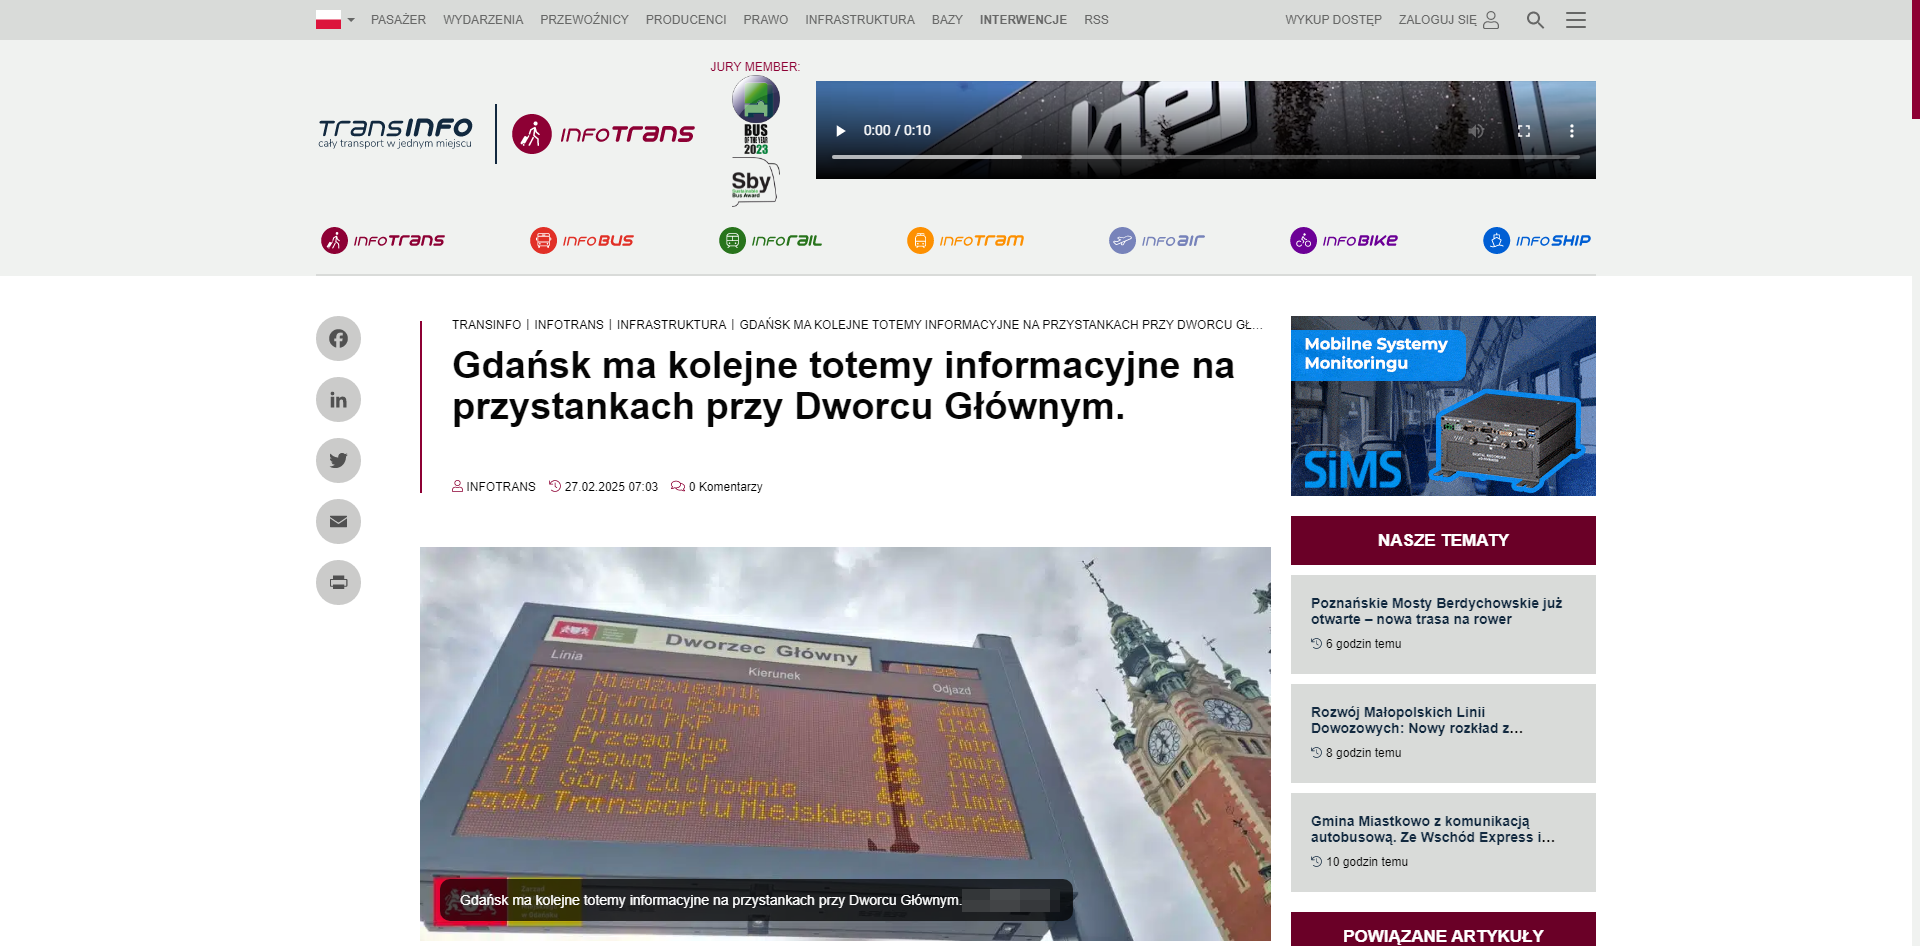Open the InfoBus section
Viewport: 1920px width, 946px height.
click(x=582, y=241)
